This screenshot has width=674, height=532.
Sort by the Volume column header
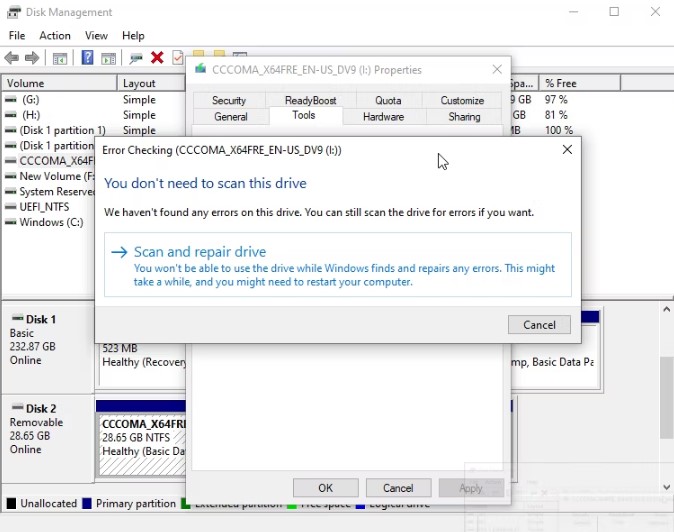pos(59,83)
